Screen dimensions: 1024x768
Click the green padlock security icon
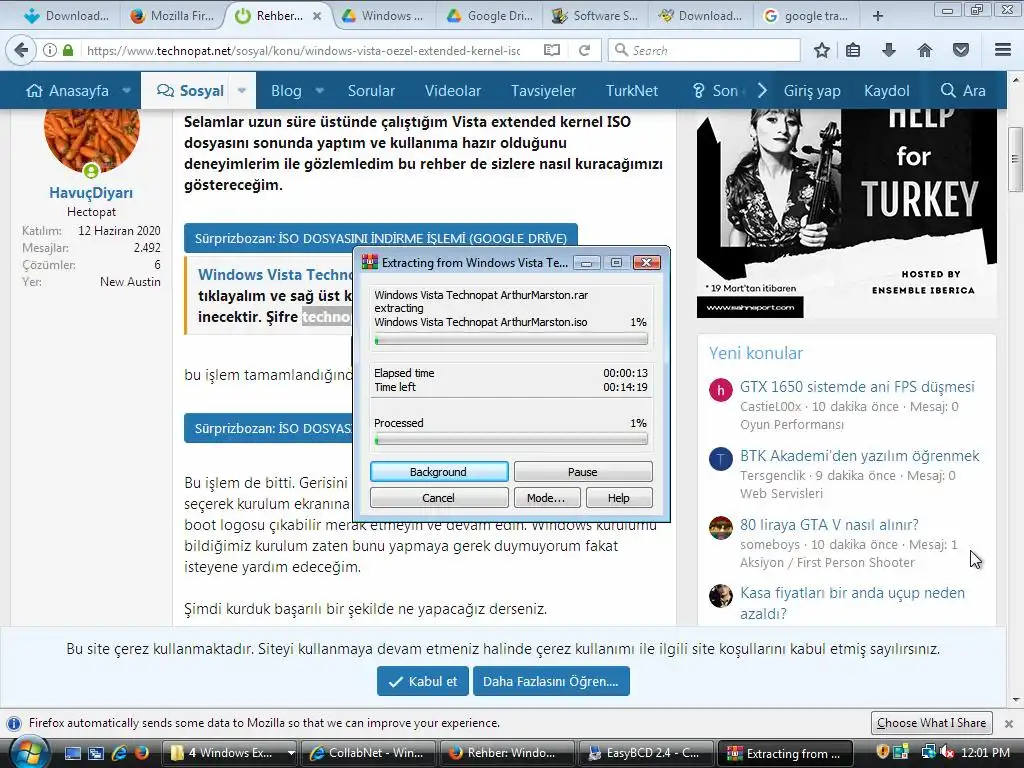[68, 50]
